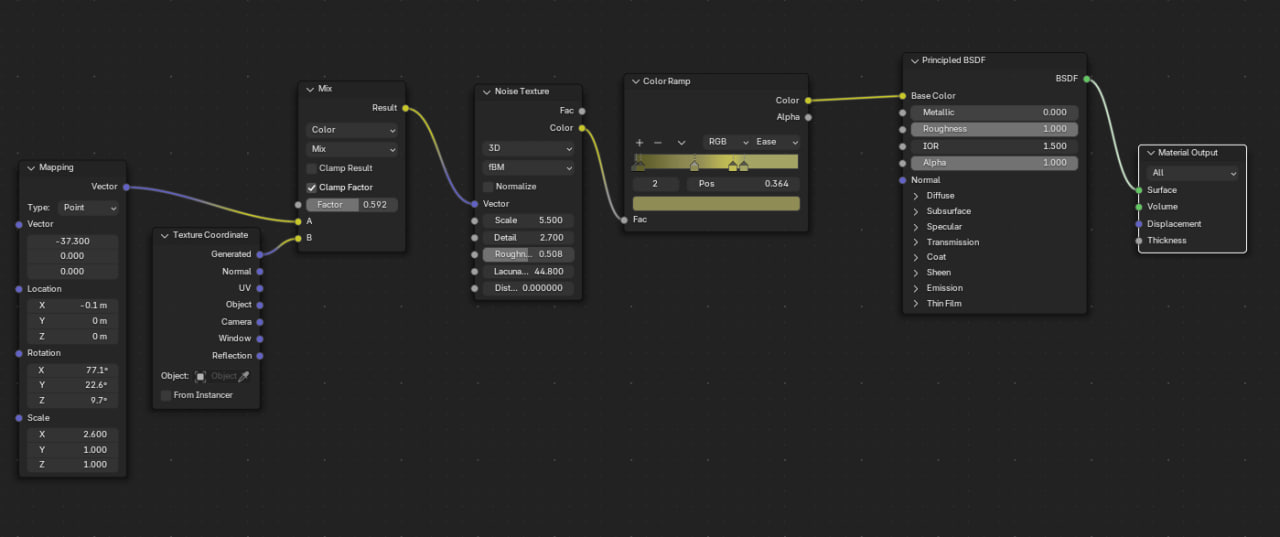Click the minus icon to delete a ramp stop
This screenshot has width=1280, height=537.
[x=658, y=142]
